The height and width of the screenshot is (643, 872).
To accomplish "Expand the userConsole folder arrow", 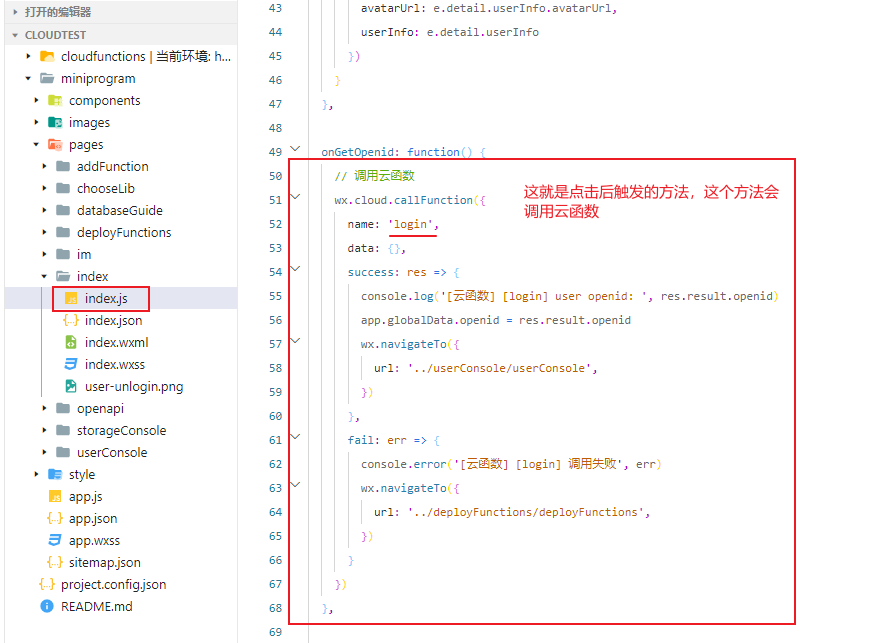I will tap(44, 452).
